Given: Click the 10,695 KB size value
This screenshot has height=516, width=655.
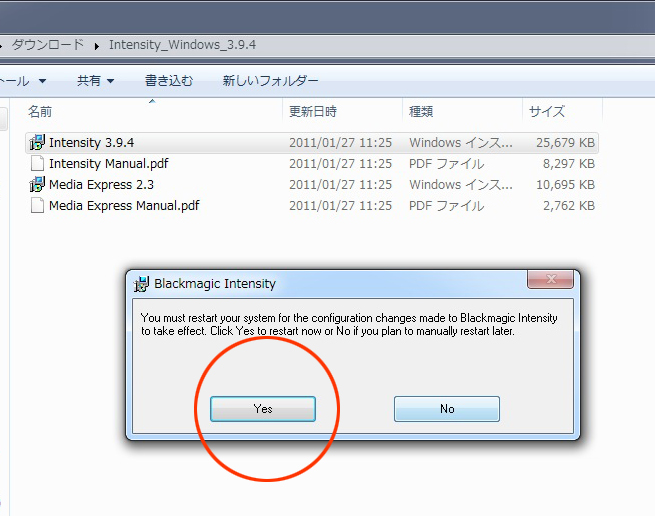Looking at the screenshot, I should coord(565,184).
